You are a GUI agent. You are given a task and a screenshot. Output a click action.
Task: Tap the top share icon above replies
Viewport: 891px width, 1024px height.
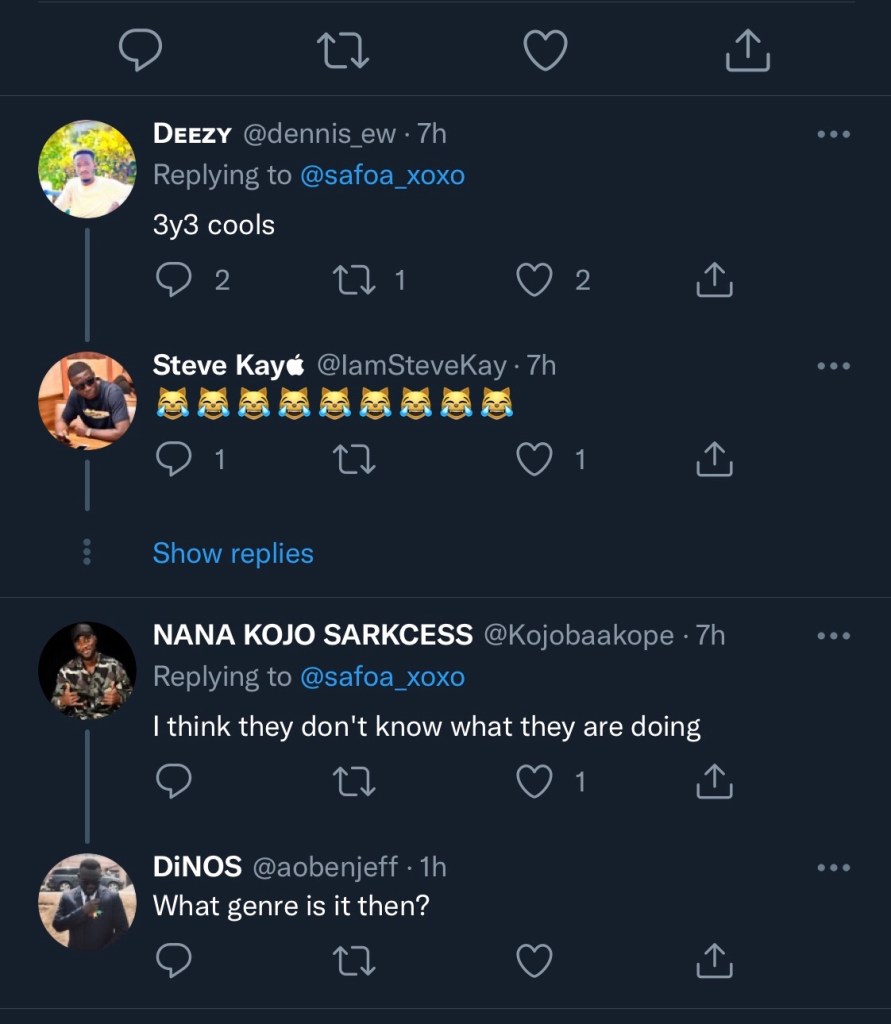click(x=749, y=51)
